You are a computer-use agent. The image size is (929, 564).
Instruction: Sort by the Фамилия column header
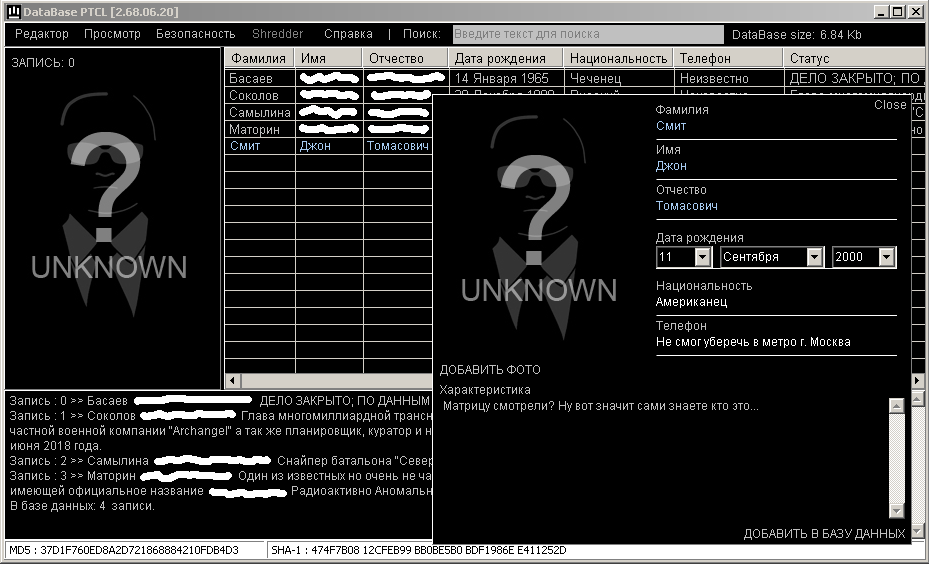pos(259,58)
